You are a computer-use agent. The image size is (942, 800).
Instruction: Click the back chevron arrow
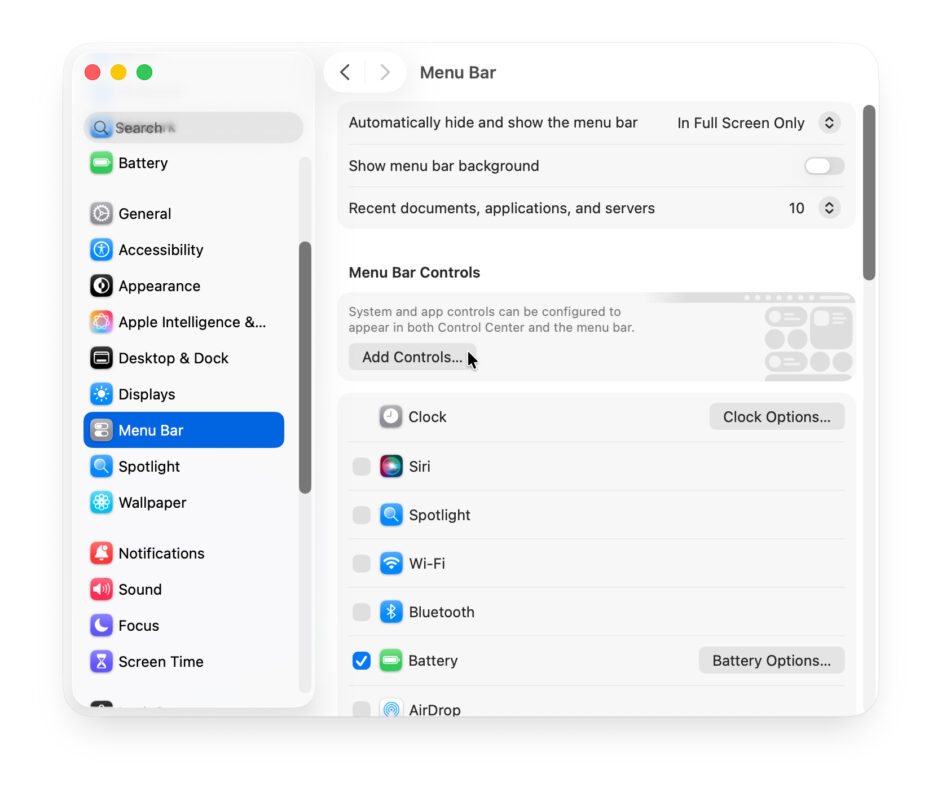pos(344,72)
